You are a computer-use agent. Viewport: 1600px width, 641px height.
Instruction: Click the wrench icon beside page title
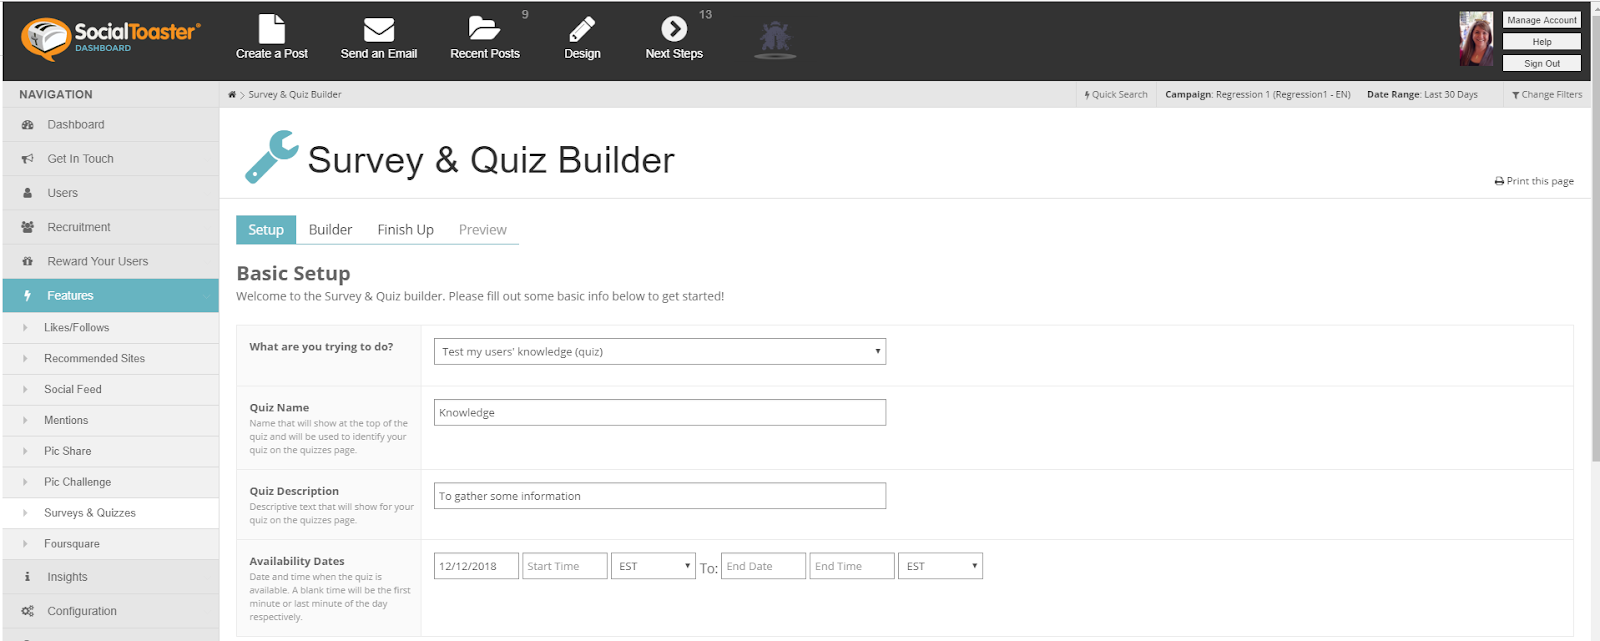click(271, 157)
